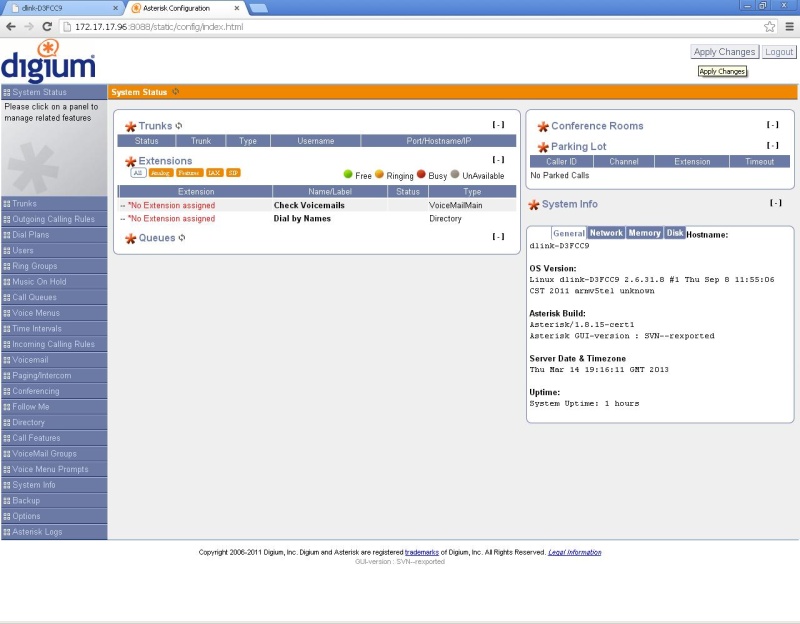The height and width of the screenshot is (624, 800).
Task: Switch to the Memory system info tab
Action: point(644,233)
